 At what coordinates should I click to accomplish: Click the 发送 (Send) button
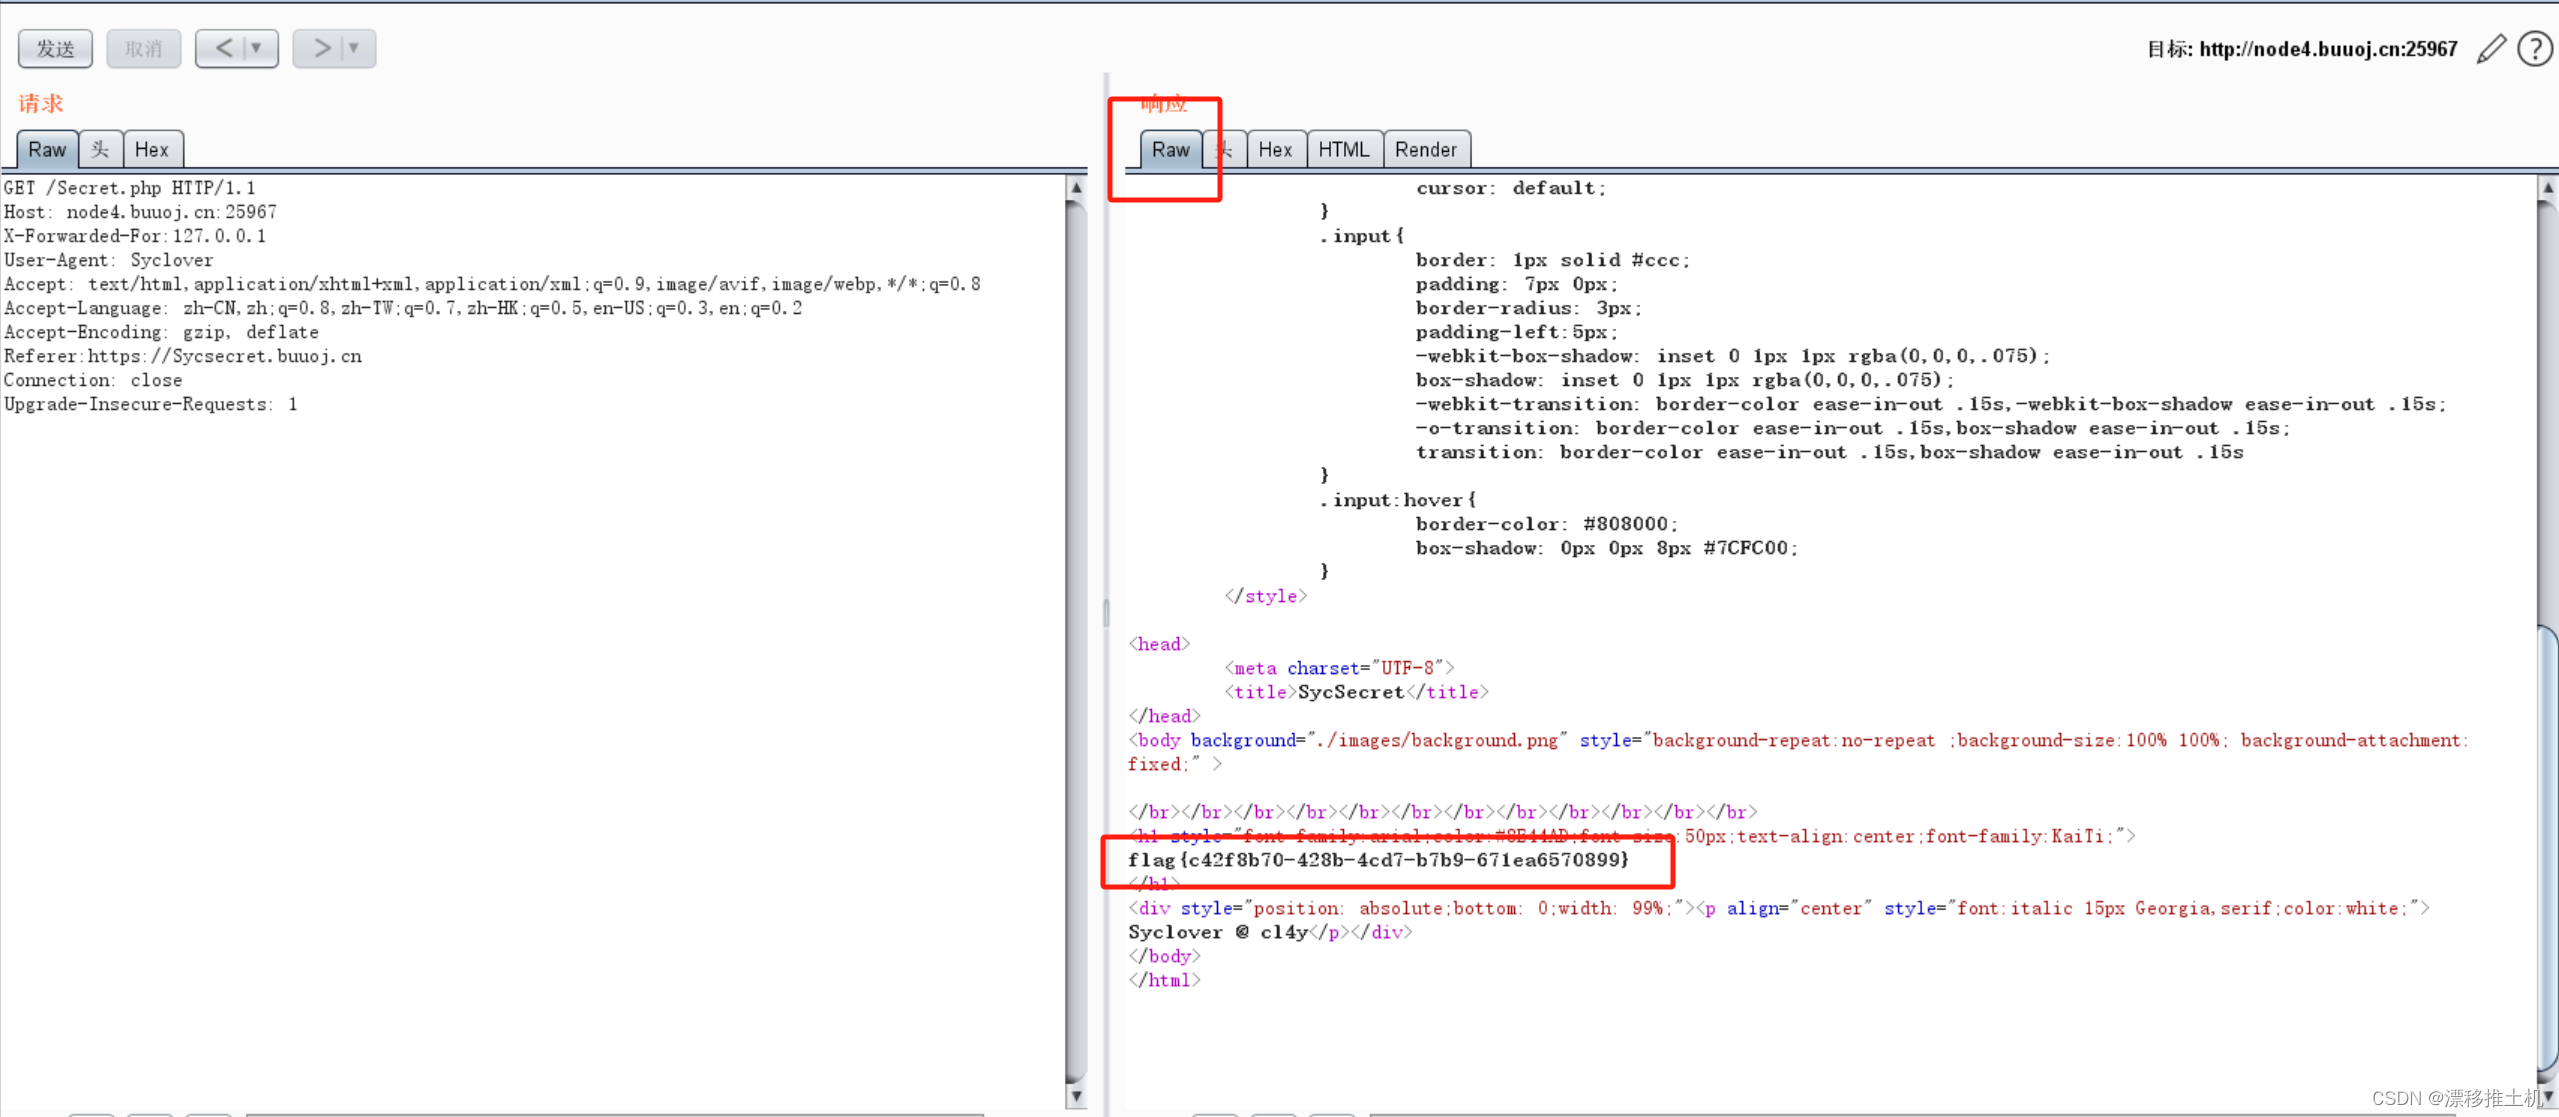click(x=55, y=48)
